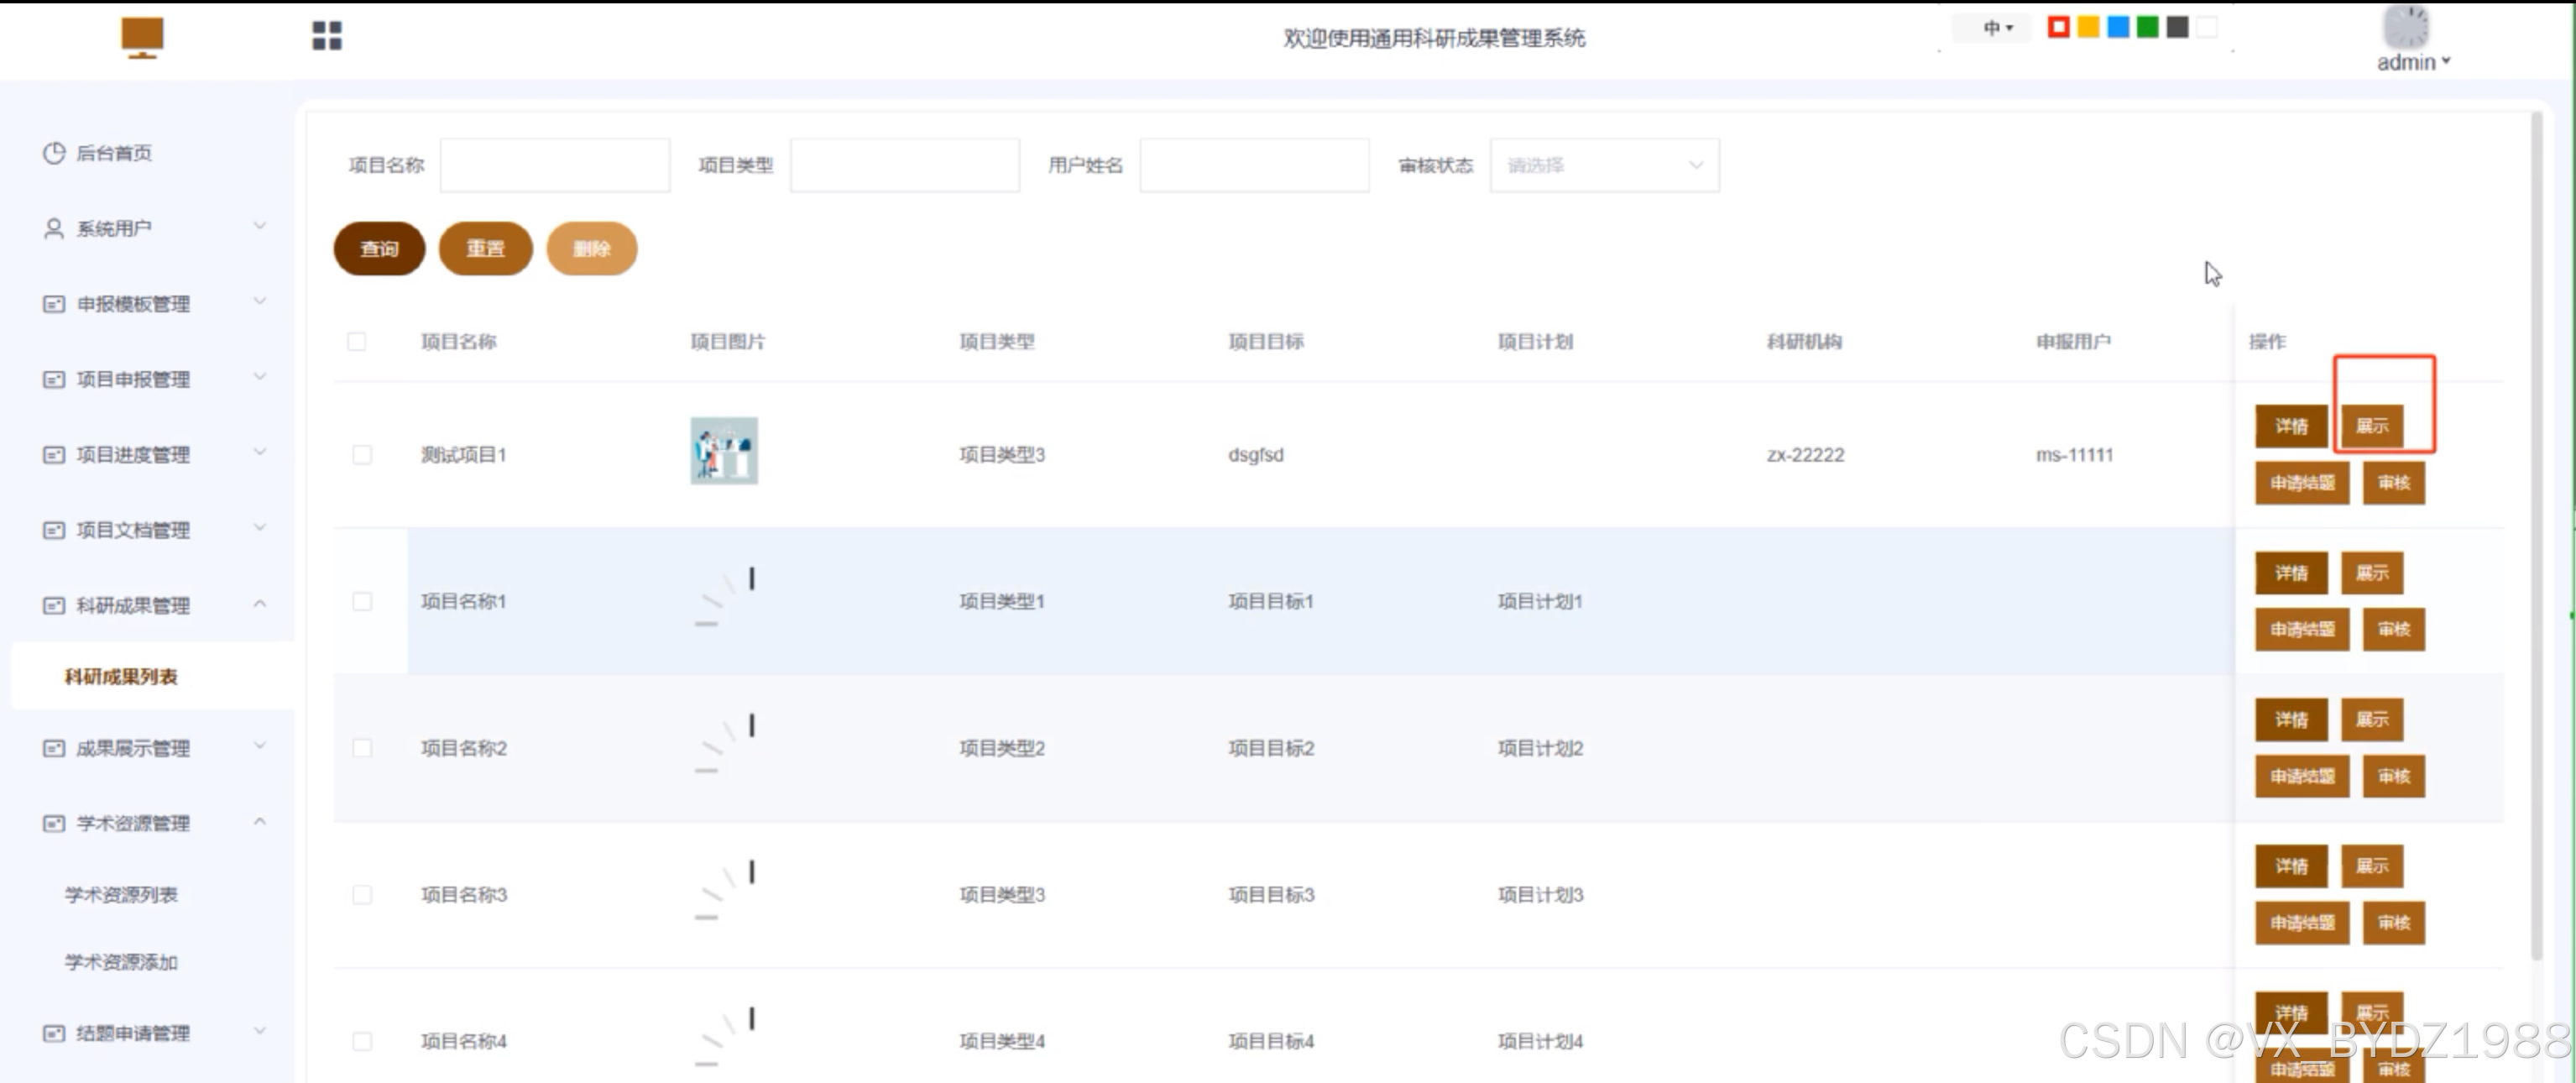Viewport: 2576px width, 1083px height.
Task: Click the monitor logo icon
Action: click(x=142, y=37)
